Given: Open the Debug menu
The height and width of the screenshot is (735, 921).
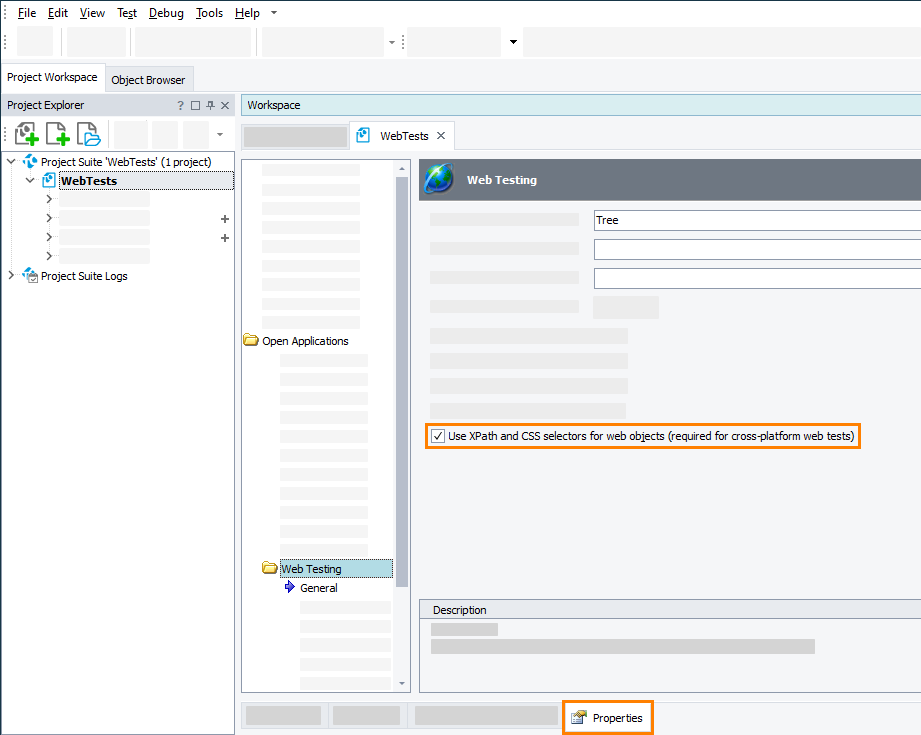Looking at the screenshot, I should 166,13.
